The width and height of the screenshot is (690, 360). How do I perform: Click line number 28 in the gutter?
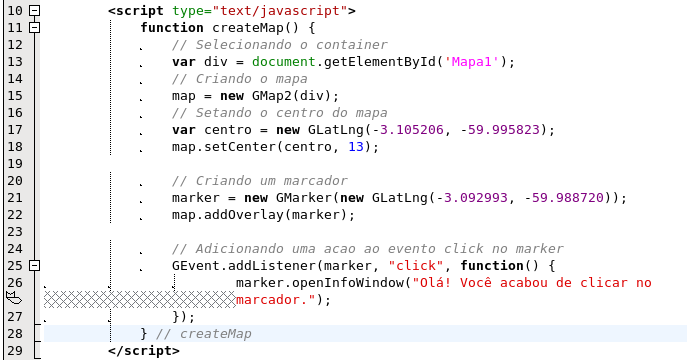pos(15,334)
